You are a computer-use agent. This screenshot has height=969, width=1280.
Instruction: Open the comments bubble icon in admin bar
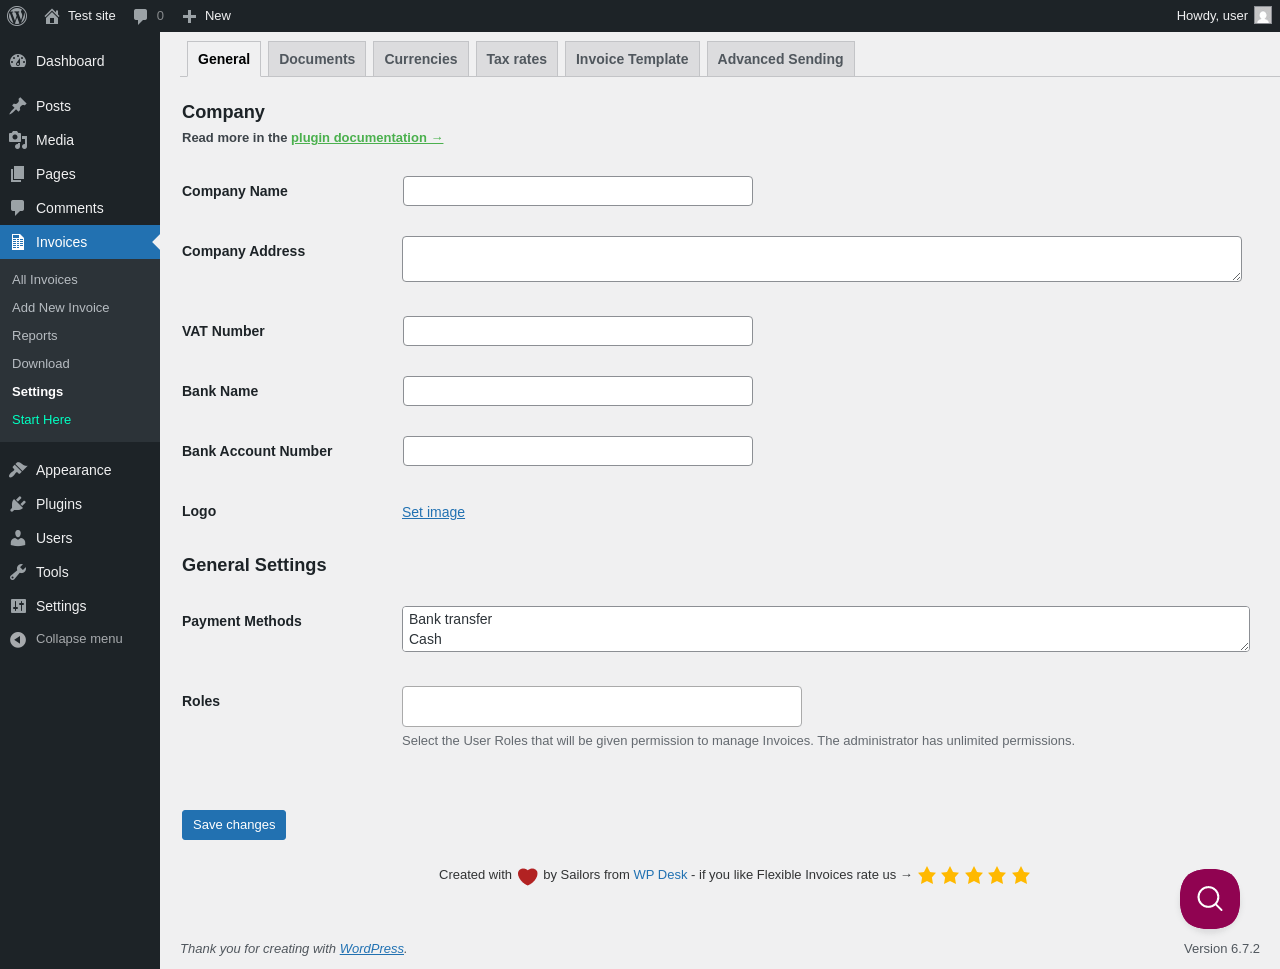(x=141, y=16)
